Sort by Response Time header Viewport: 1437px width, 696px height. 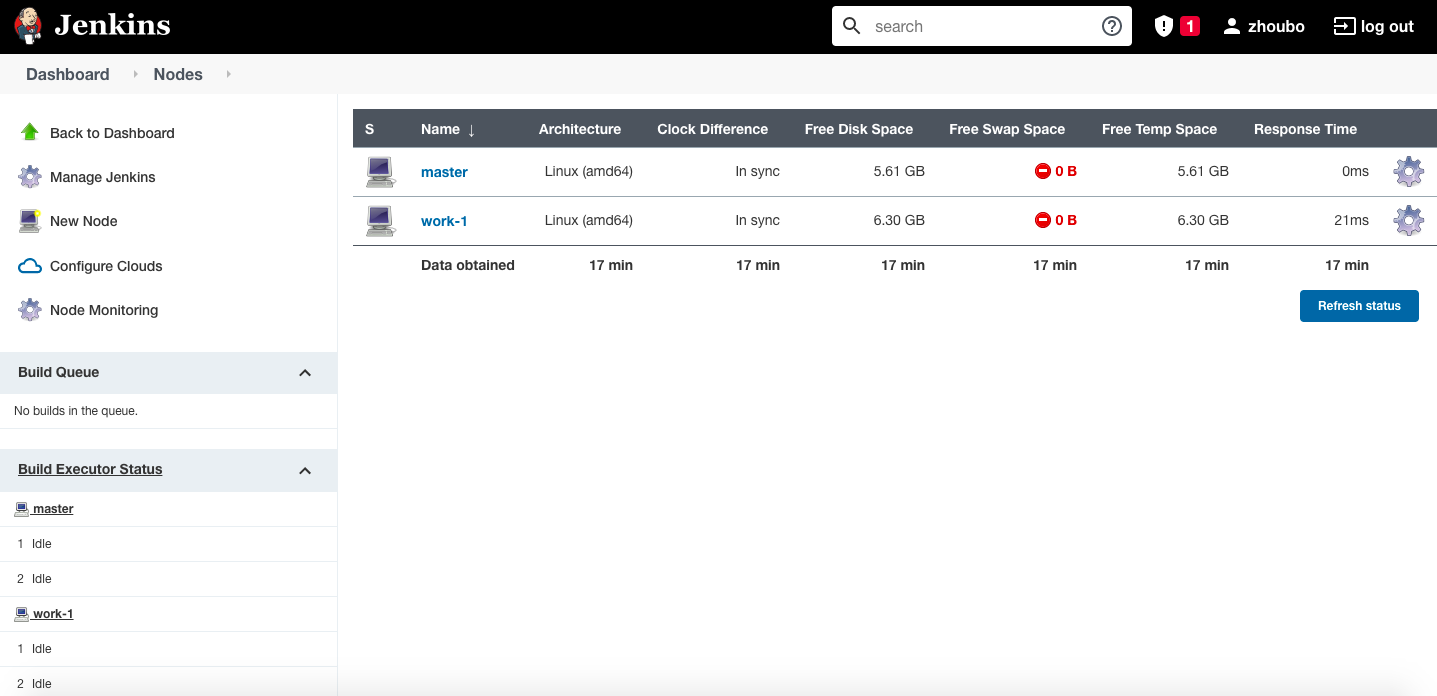(1306, 129)
